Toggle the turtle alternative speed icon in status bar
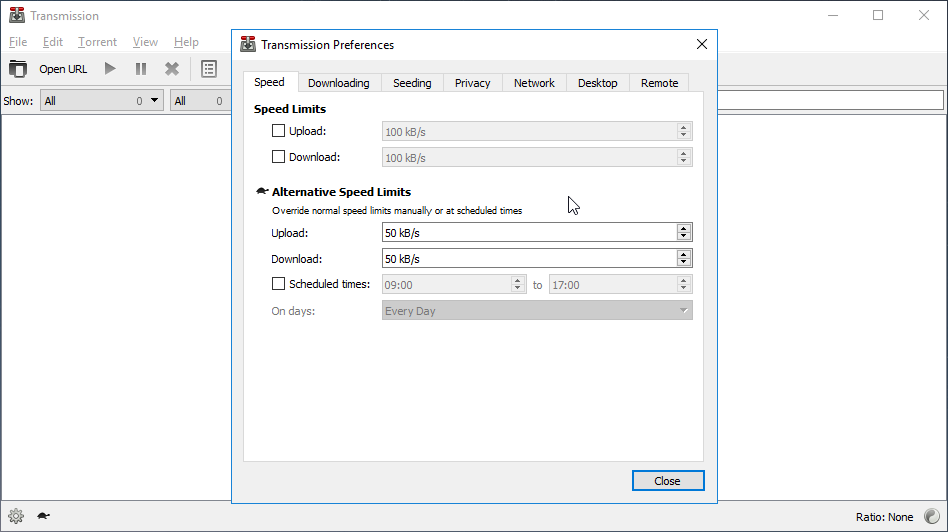 pyautogui.click(x=44, y=516)
